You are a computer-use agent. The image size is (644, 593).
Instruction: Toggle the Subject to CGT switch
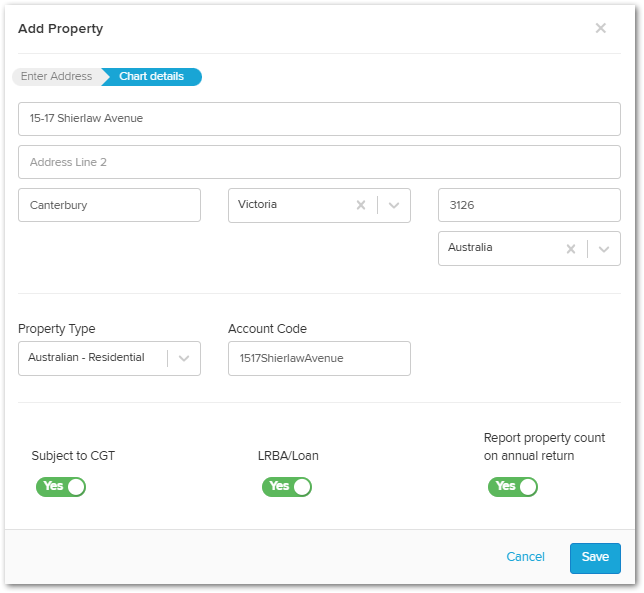click(61, 487)
